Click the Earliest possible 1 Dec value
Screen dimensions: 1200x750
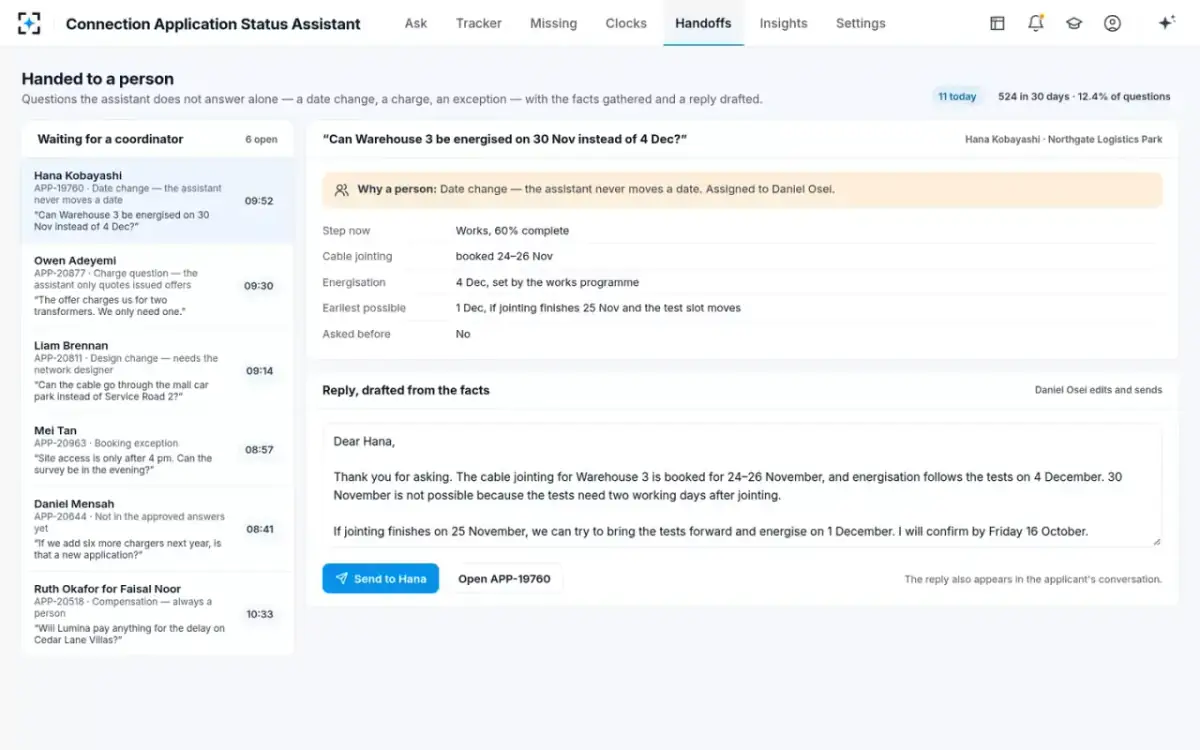(x=598, y=309)
